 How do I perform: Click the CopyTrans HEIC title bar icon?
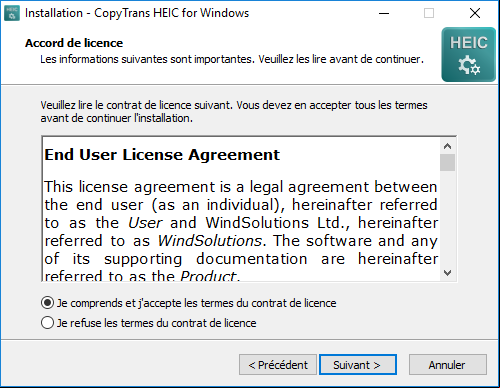(12, 13)
